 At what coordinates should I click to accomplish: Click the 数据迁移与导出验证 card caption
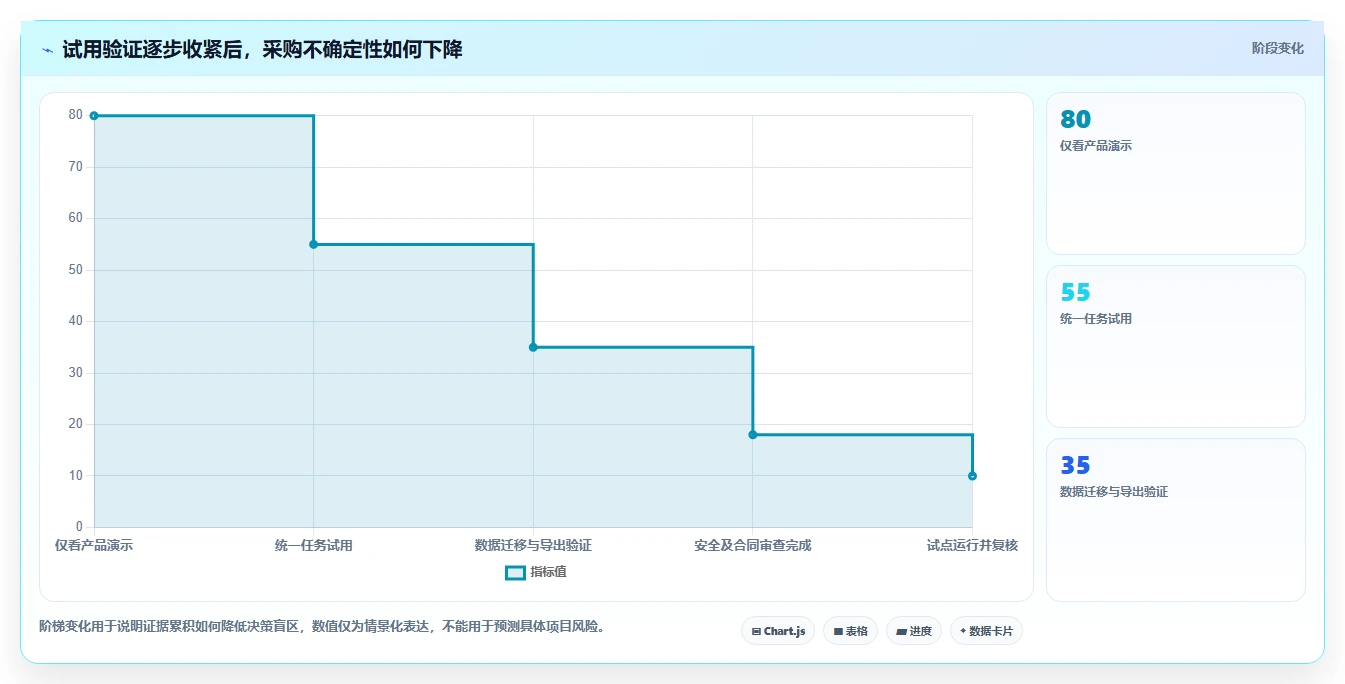[x=1114, y=492]
